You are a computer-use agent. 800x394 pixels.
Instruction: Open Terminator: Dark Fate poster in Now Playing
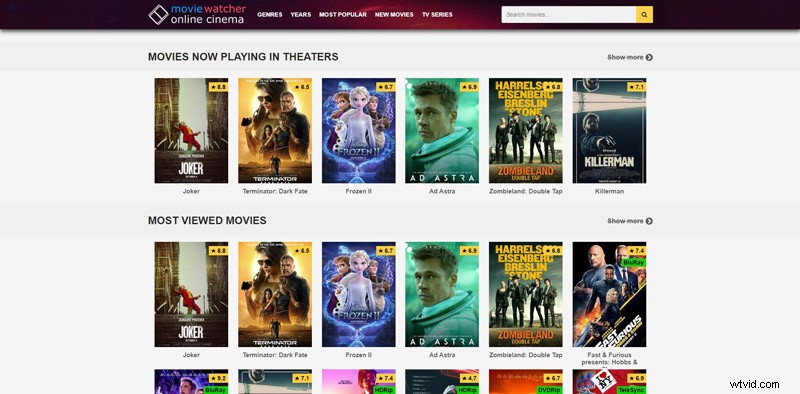coord(275,131)
